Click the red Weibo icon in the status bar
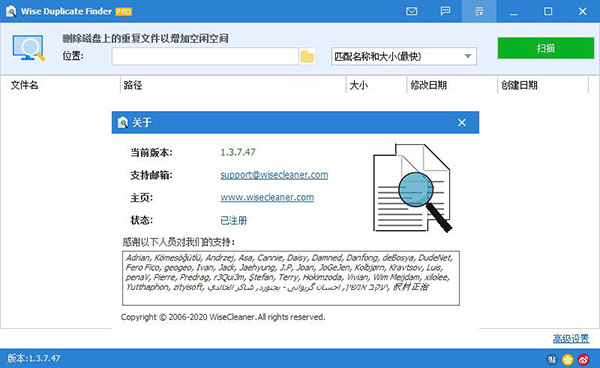Screen dimensions: 600x368 pos(584,359)
